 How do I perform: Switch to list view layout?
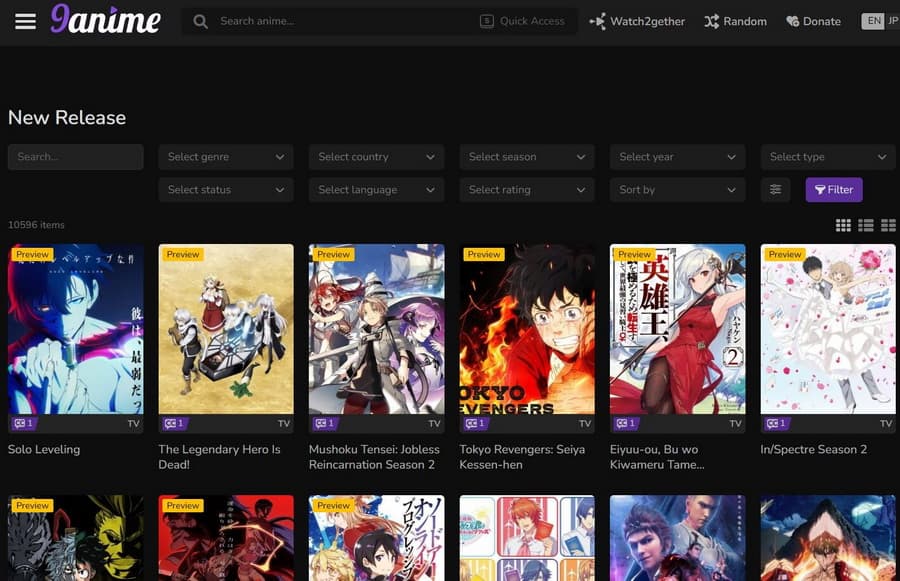[x=866, y=225]
